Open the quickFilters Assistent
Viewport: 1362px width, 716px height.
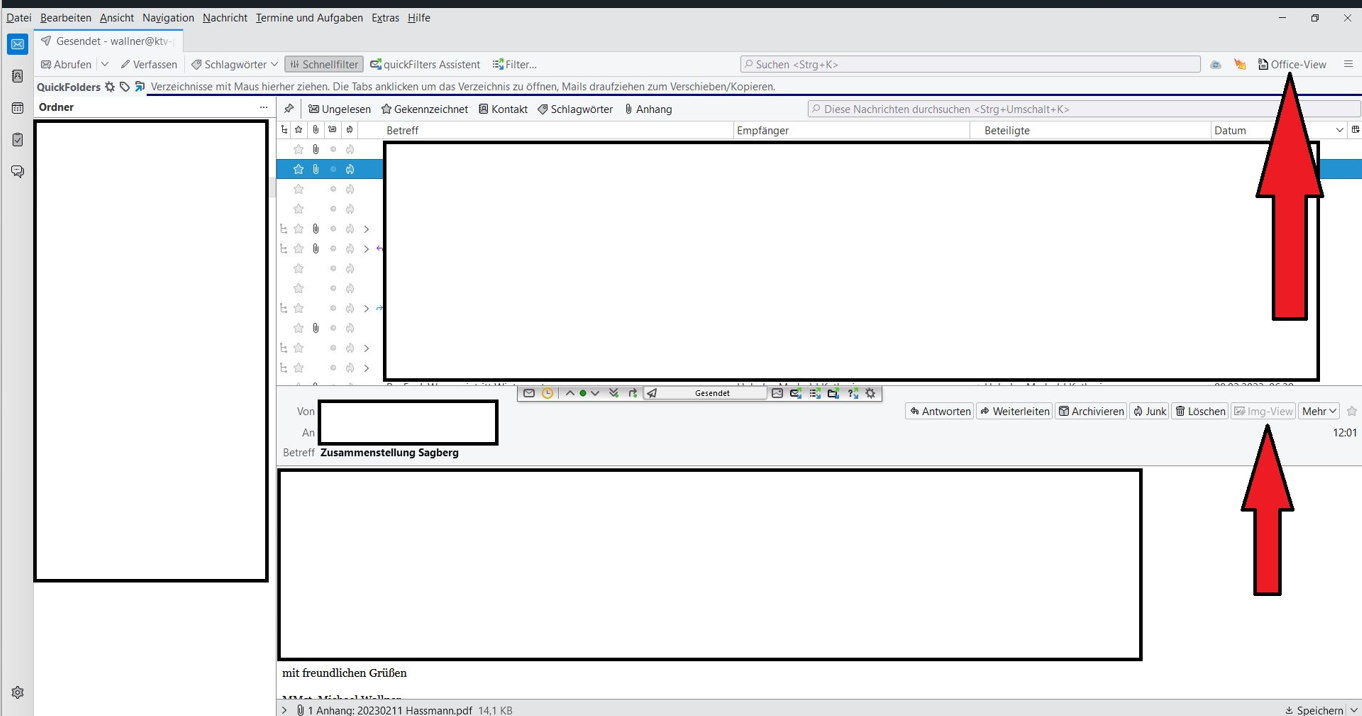[x=425, y=64]
